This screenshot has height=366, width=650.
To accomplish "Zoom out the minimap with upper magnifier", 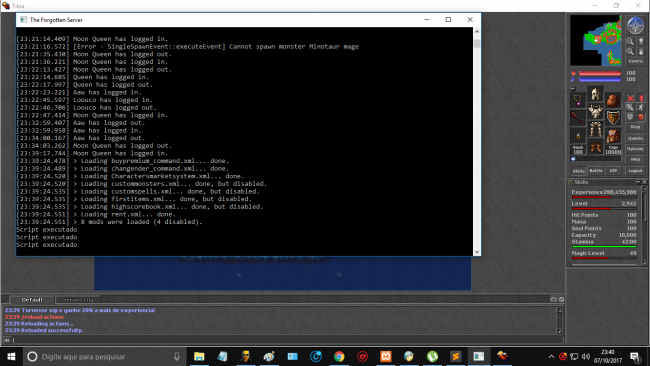I will [630, 41].
